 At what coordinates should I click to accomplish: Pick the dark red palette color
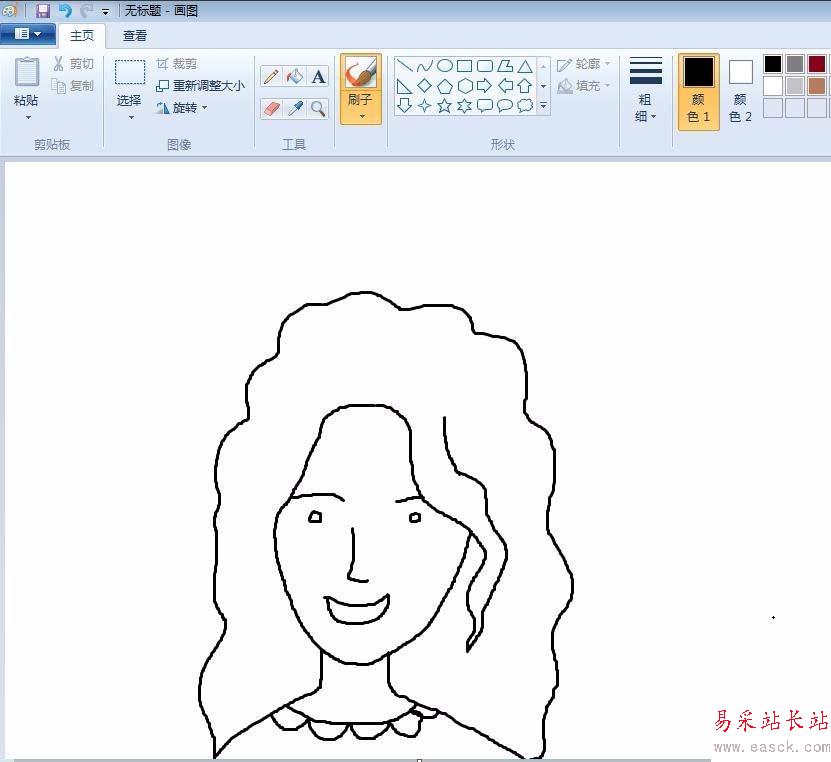point(817,64)
